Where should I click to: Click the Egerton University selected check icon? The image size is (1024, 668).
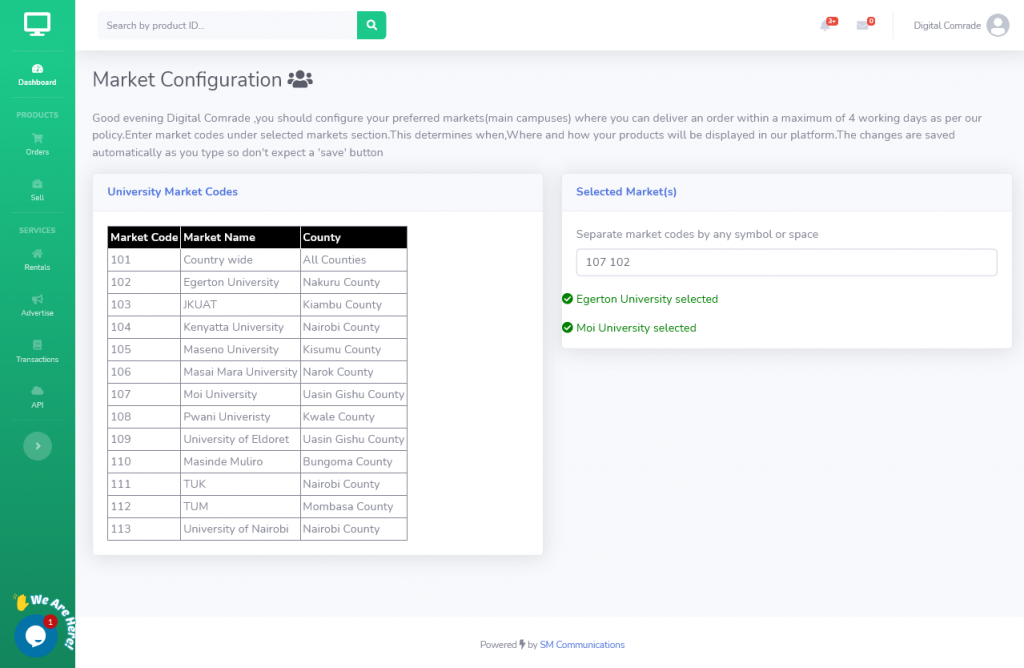(568, 299)
